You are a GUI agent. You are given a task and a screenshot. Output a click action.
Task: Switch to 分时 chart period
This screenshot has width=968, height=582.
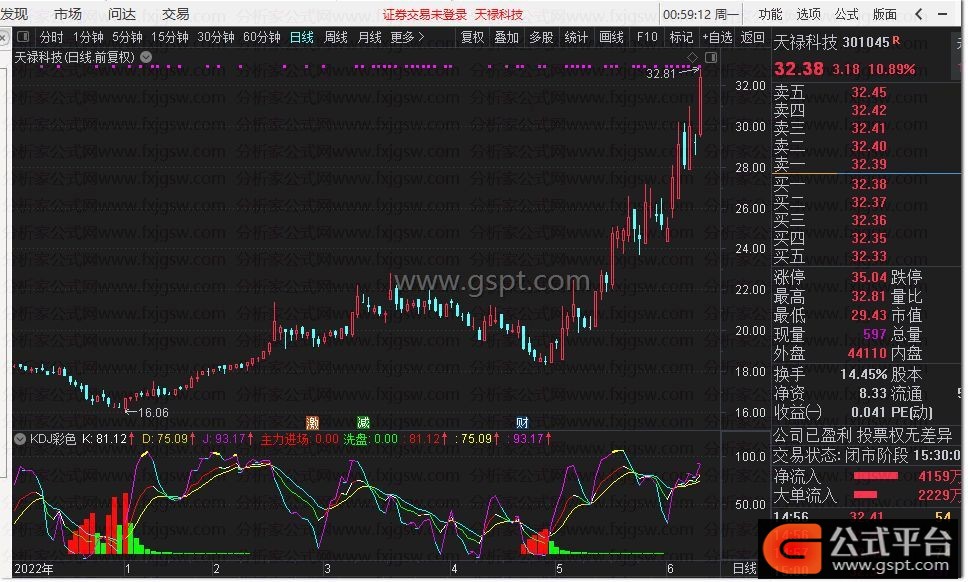pyautogui.click(x=52, y=37)
